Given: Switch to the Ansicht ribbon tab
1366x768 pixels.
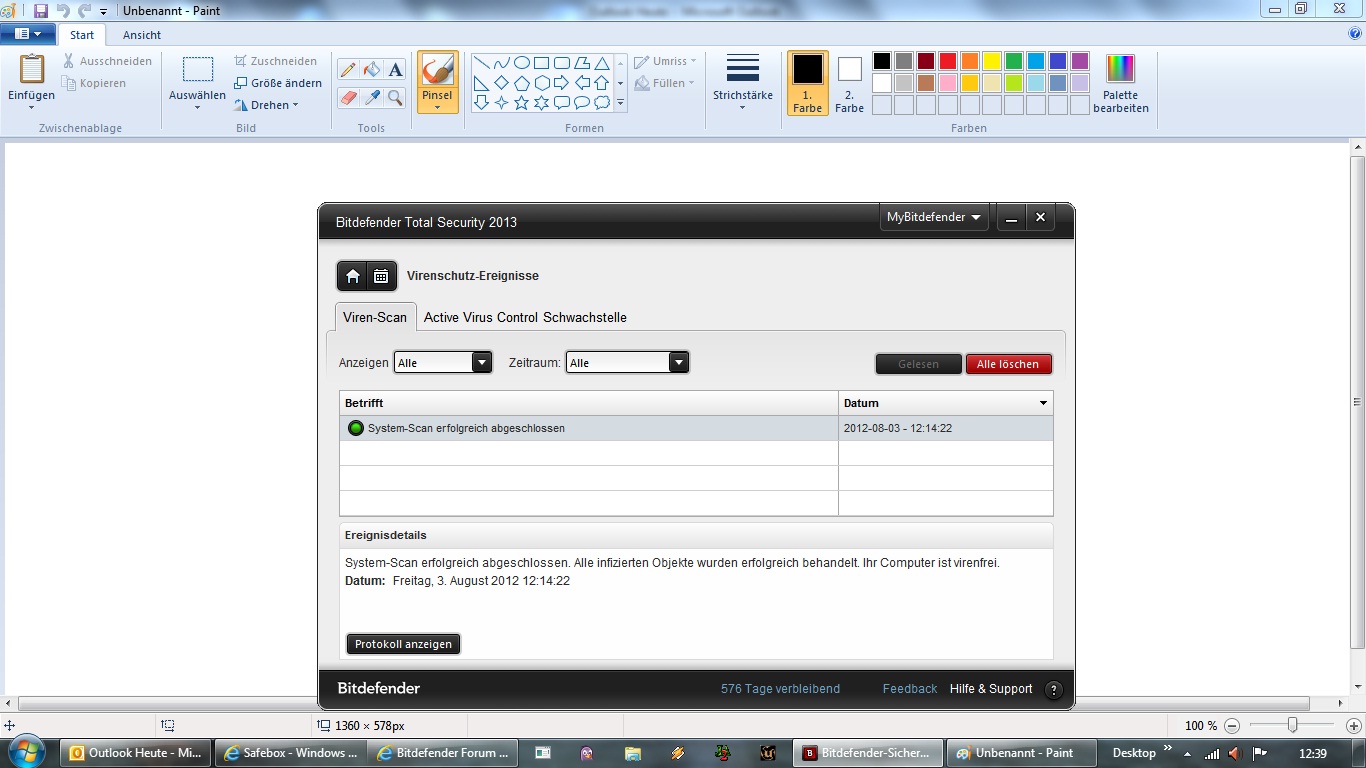Looking at the screenshot, I should click(x=142, y=35).
